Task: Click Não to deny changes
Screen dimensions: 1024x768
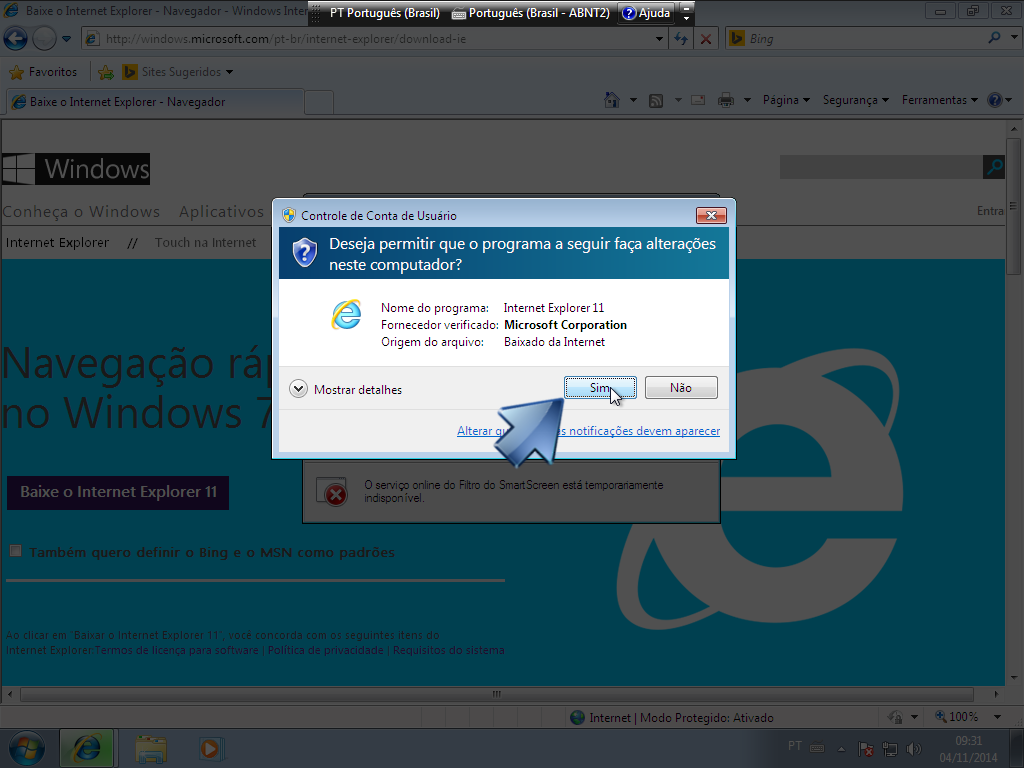Action: coord(681,387)
